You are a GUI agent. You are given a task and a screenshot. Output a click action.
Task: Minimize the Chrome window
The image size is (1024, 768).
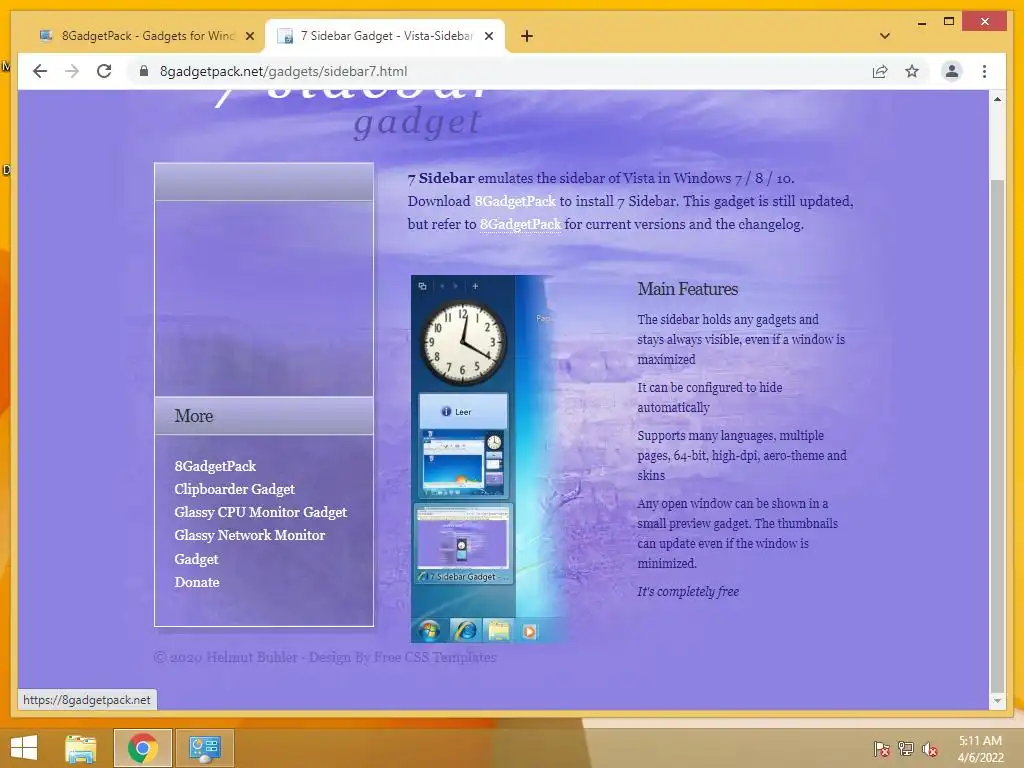(x=921, y=22)
